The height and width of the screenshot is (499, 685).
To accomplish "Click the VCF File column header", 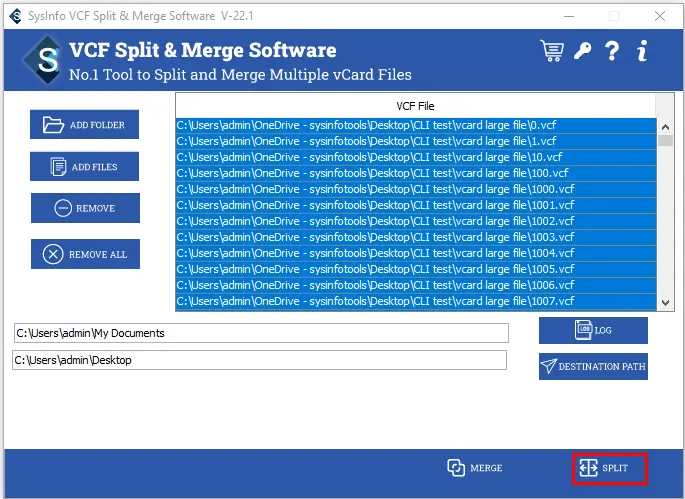I will [x=415, y=105].
